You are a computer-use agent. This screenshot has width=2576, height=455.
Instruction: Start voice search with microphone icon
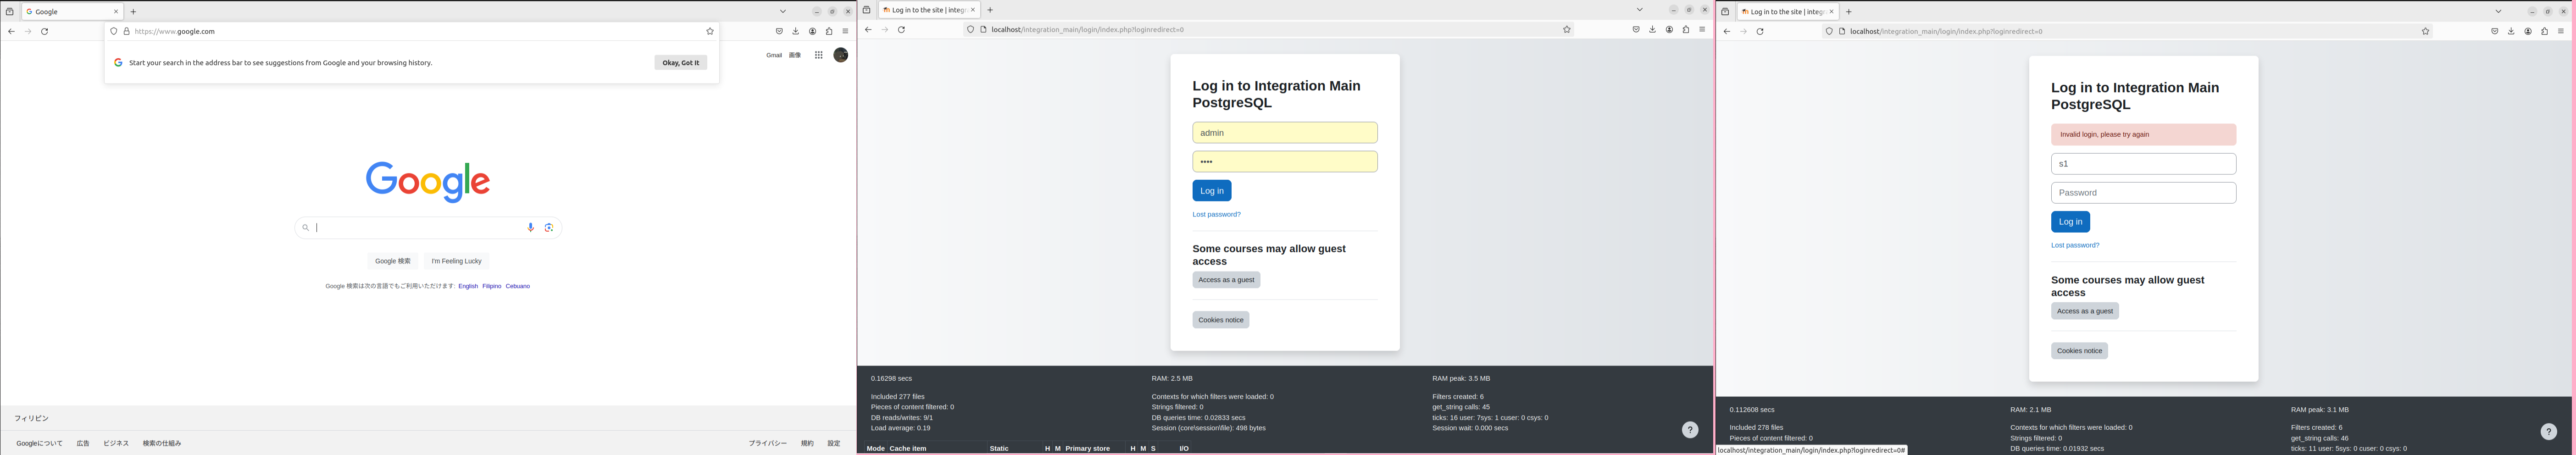[531, 228]
